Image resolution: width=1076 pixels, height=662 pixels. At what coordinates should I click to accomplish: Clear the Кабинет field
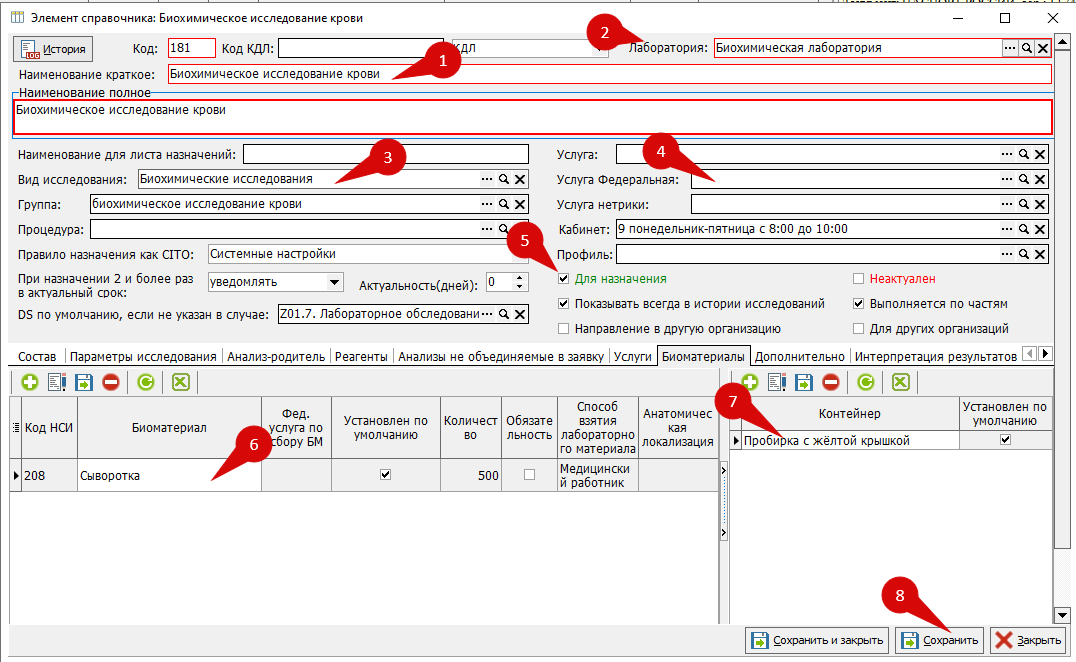pos(1040,229)
